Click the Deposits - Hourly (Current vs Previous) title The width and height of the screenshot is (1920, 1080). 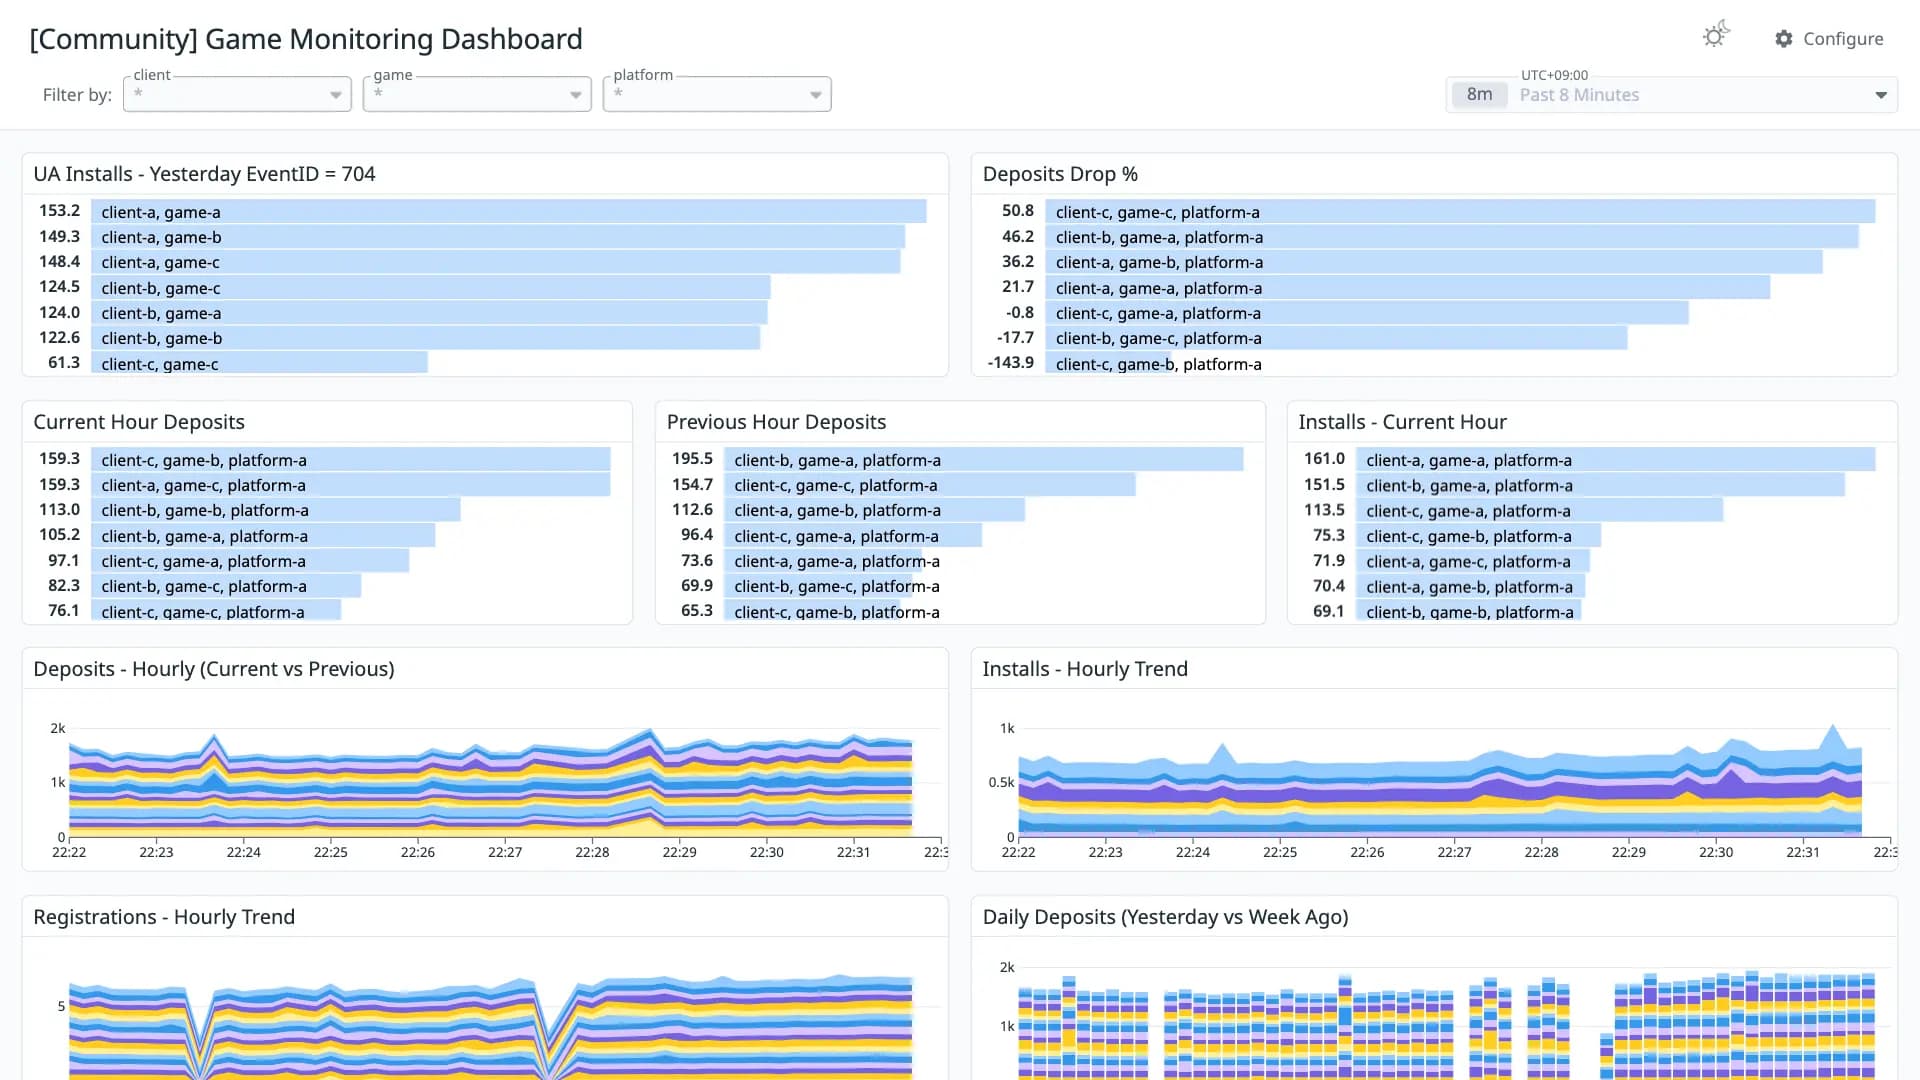click(x=214, y=669)
